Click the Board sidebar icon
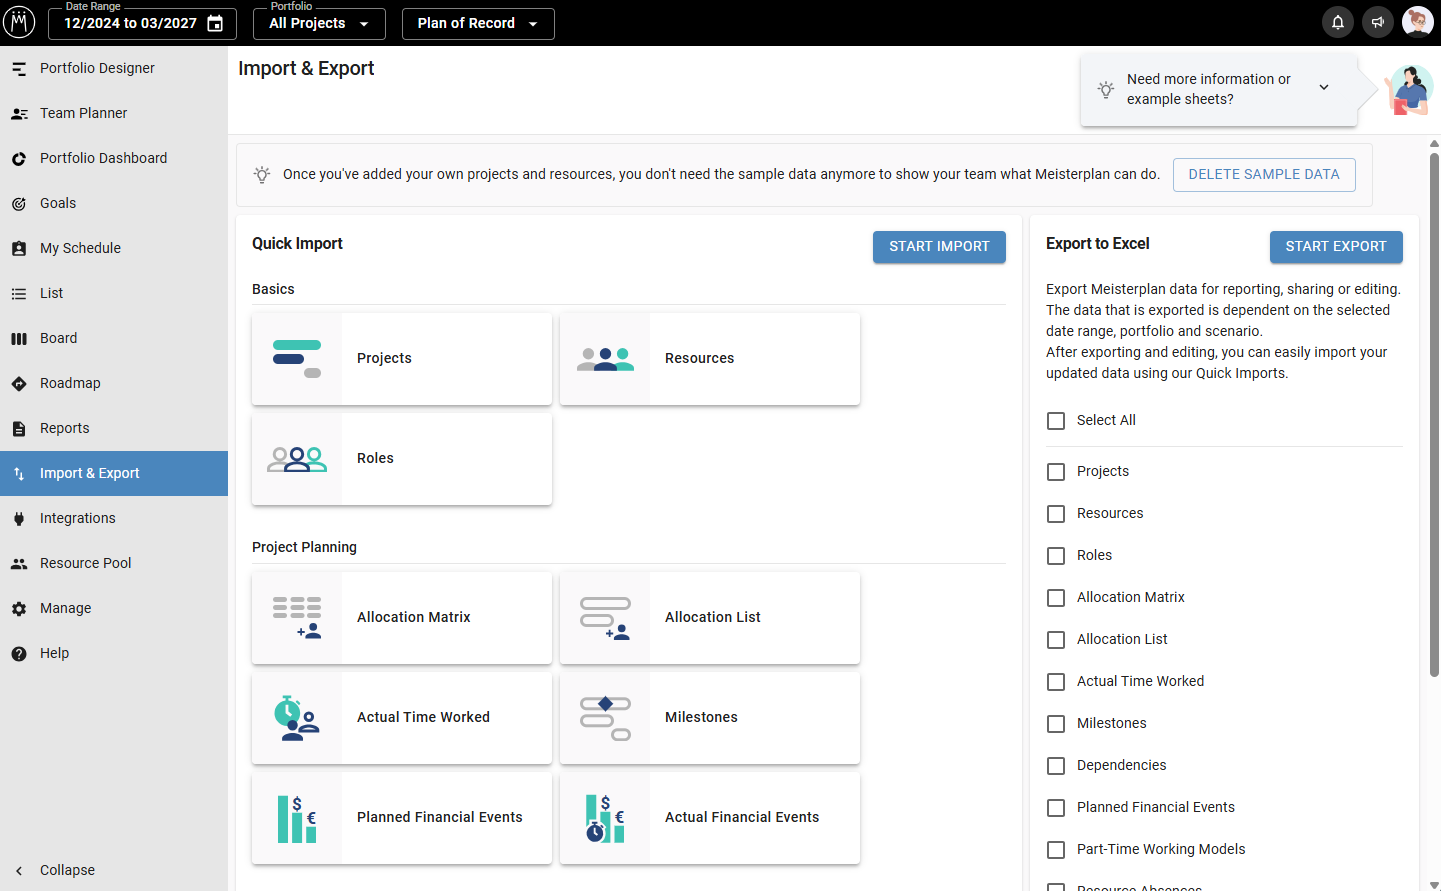Viewport: 1441px width, 891px height. [x=19, y=338]
